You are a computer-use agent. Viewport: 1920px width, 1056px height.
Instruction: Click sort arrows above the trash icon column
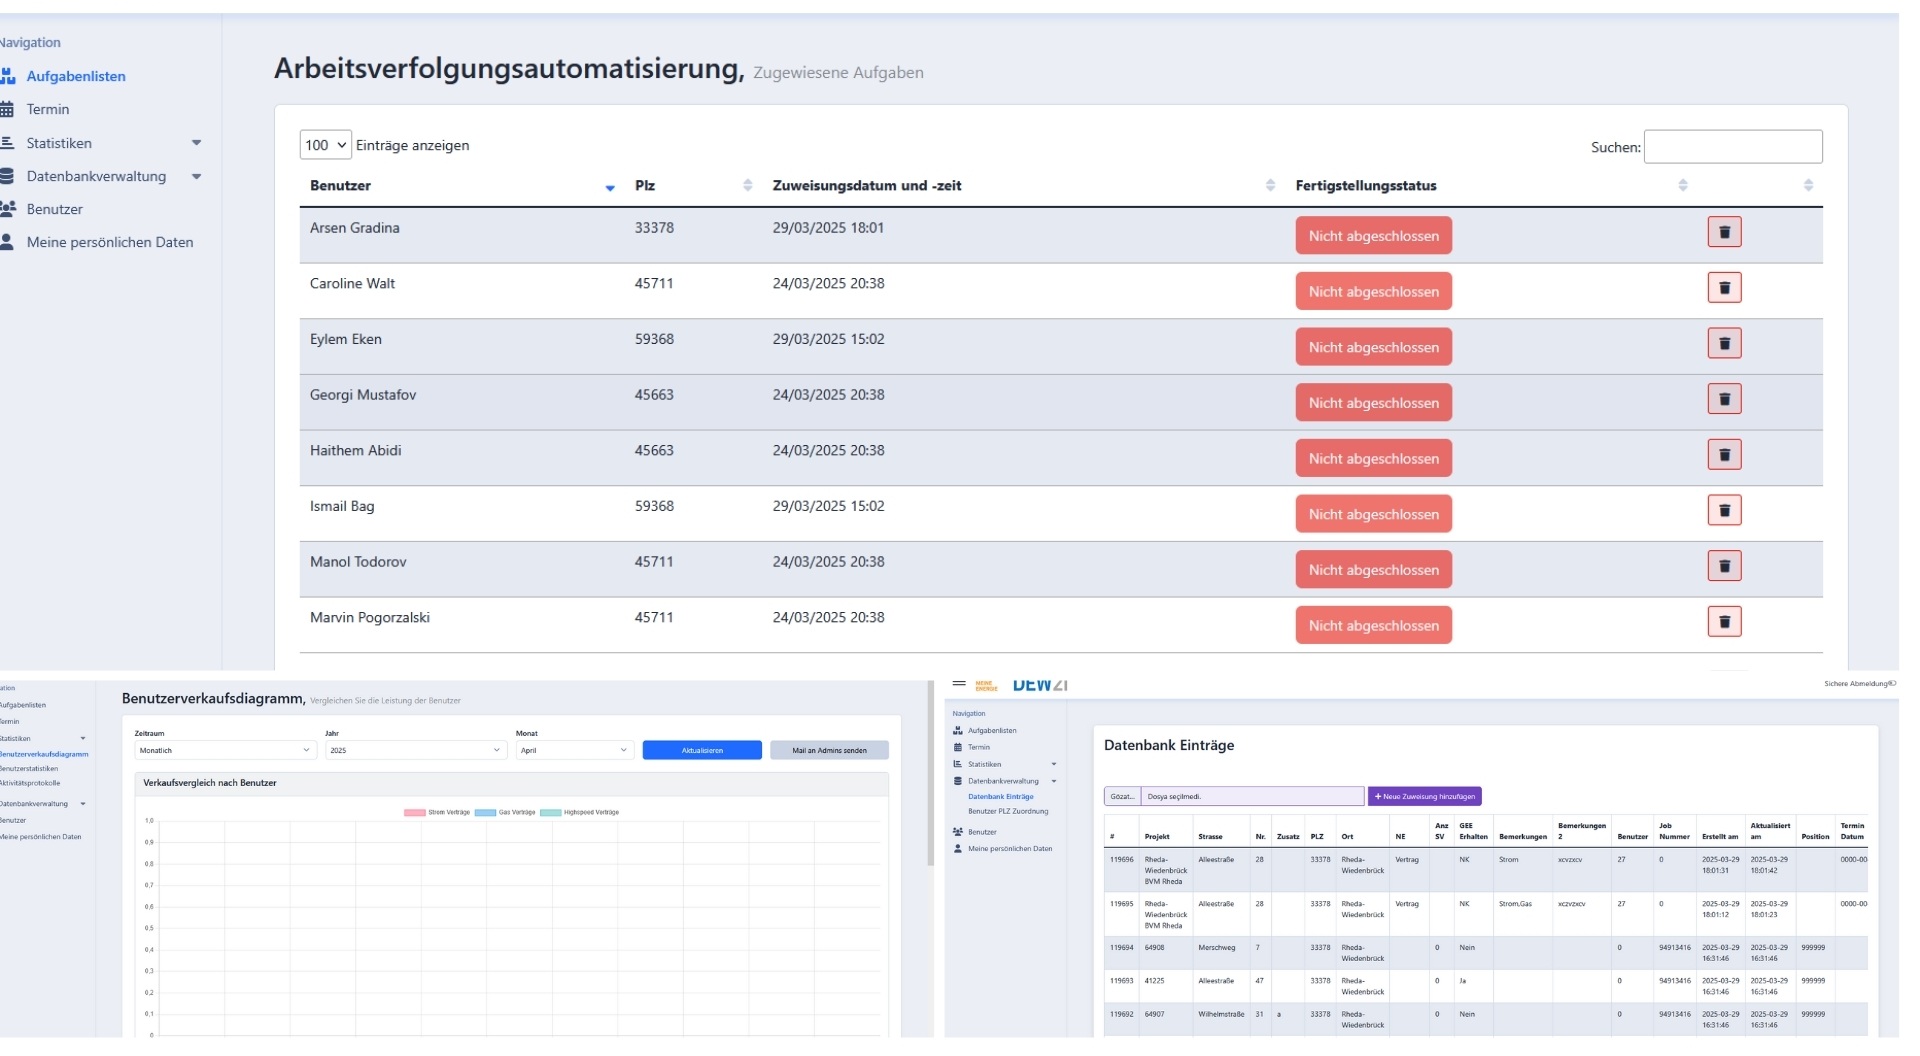tap(1808, 185)
